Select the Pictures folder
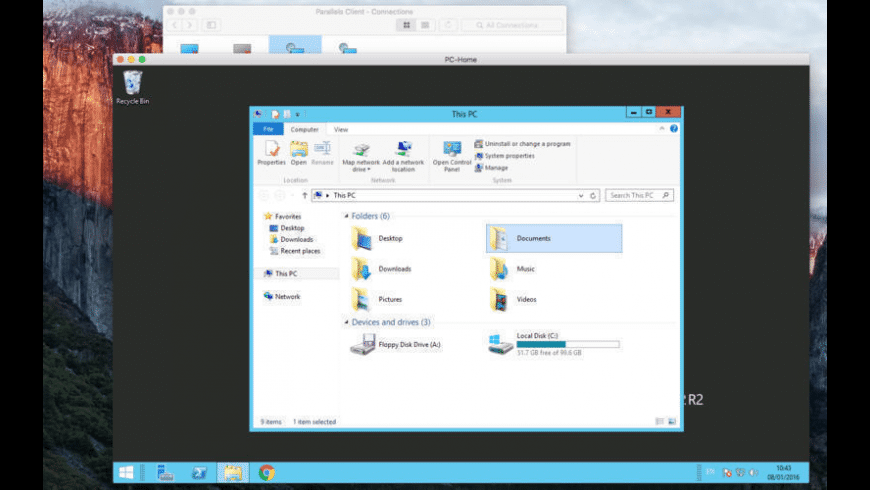 point(377,300)
